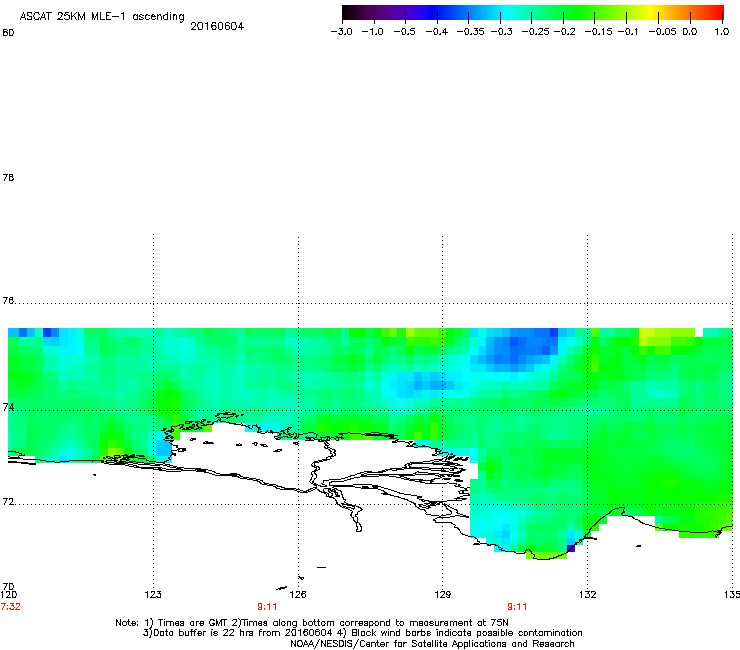Click the note 'Times are GMT' line
The image size is (740, 650).
(x=312, y=623)
